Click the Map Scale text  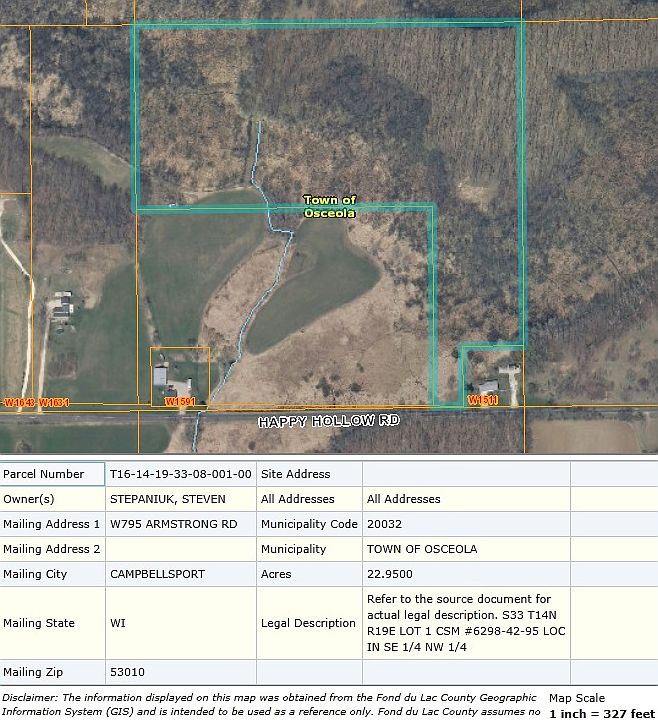577,698
